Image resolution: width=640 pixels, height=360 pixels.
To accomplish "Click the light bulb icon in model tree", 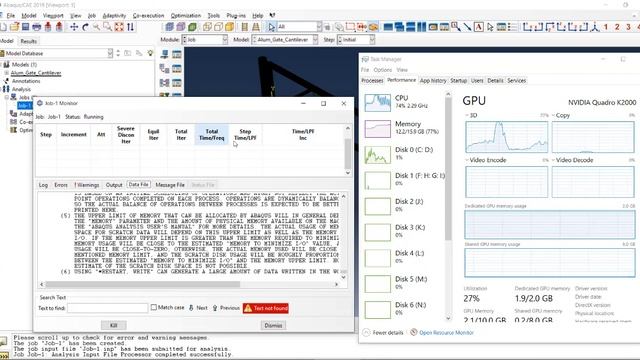I will coord(150,53).
